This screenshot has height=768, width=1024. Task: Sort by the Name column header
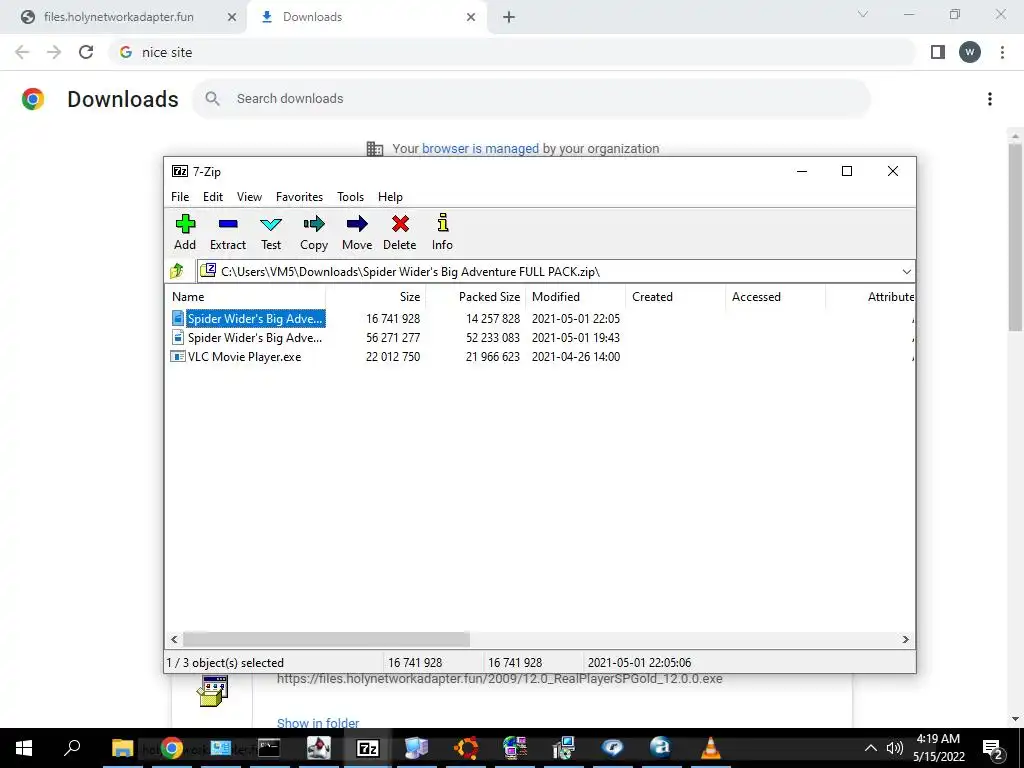click(x=245, y=296)
